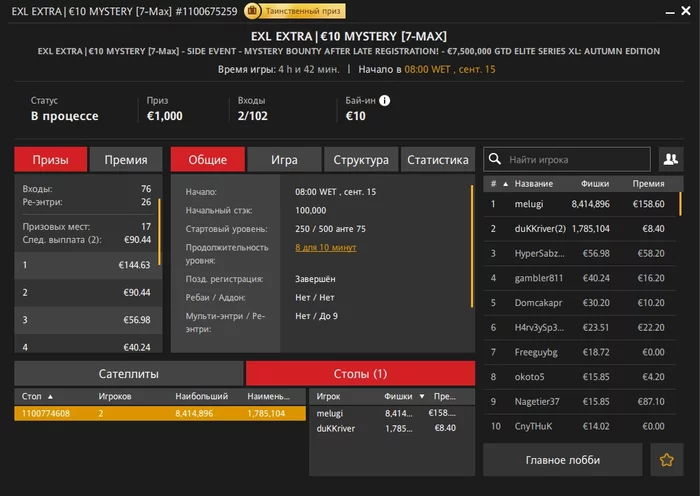700x496 pixels.
Task: Select player HyperSabz in the list
Action: 579,253
